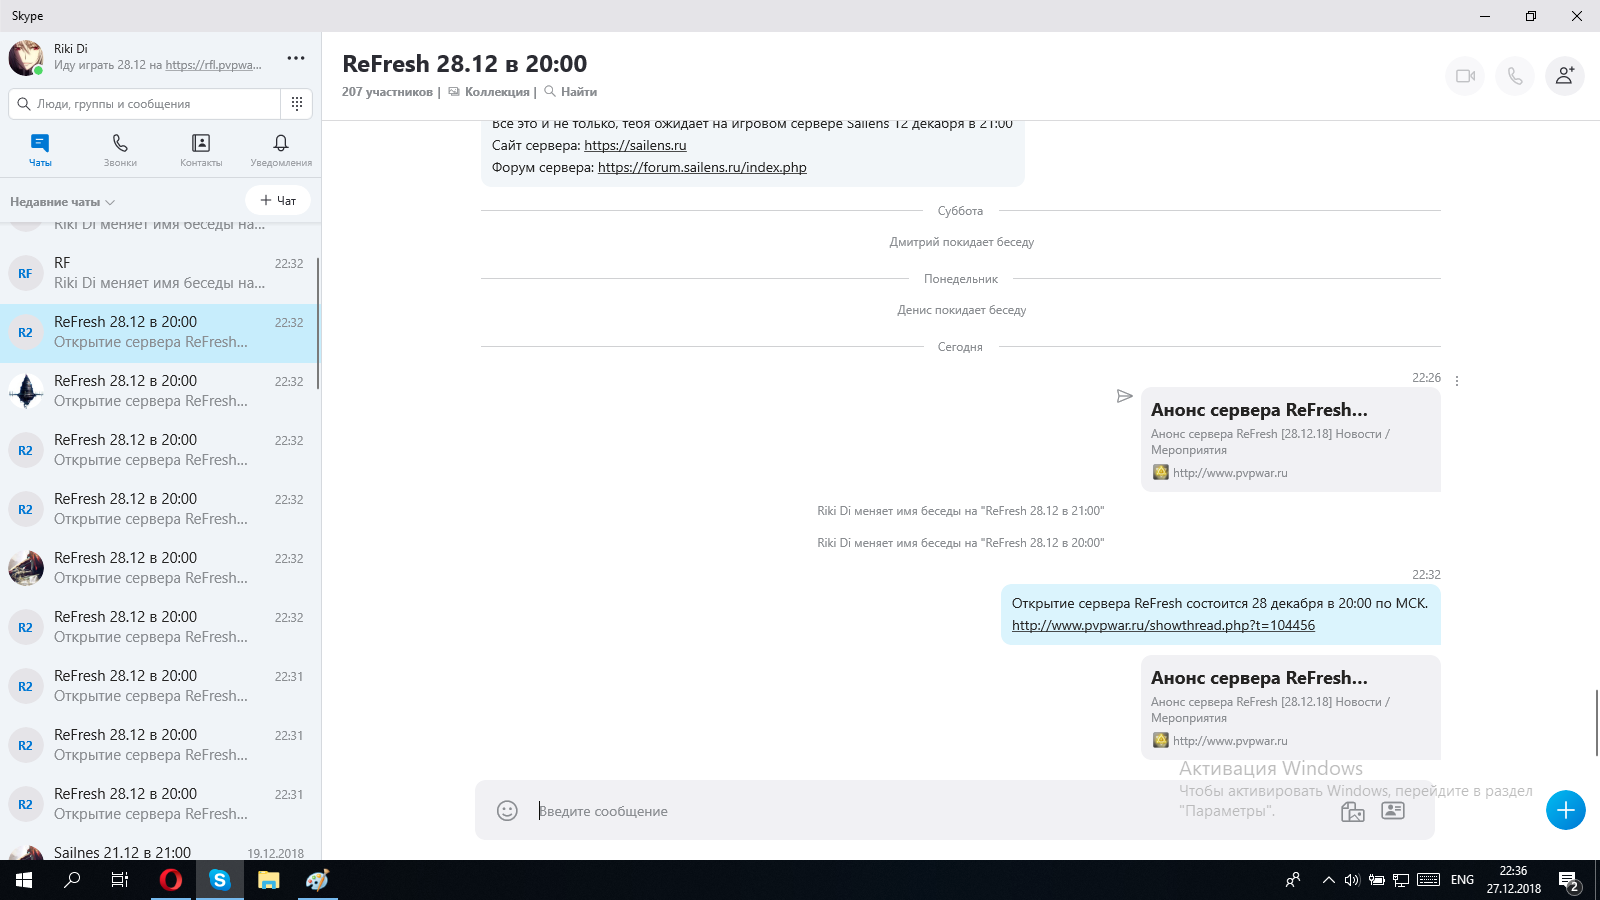Open the 207 участников list
Image resolution: width=1600 pixels, height=900 pixels.
tap(387, 92)
